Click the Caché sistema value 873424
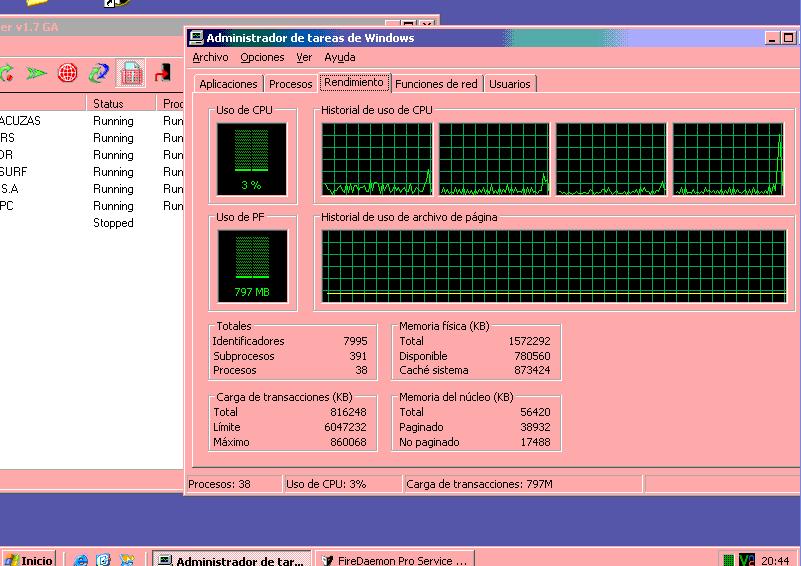The height and width of the screenshot is (566, 801). pos(532,370)
